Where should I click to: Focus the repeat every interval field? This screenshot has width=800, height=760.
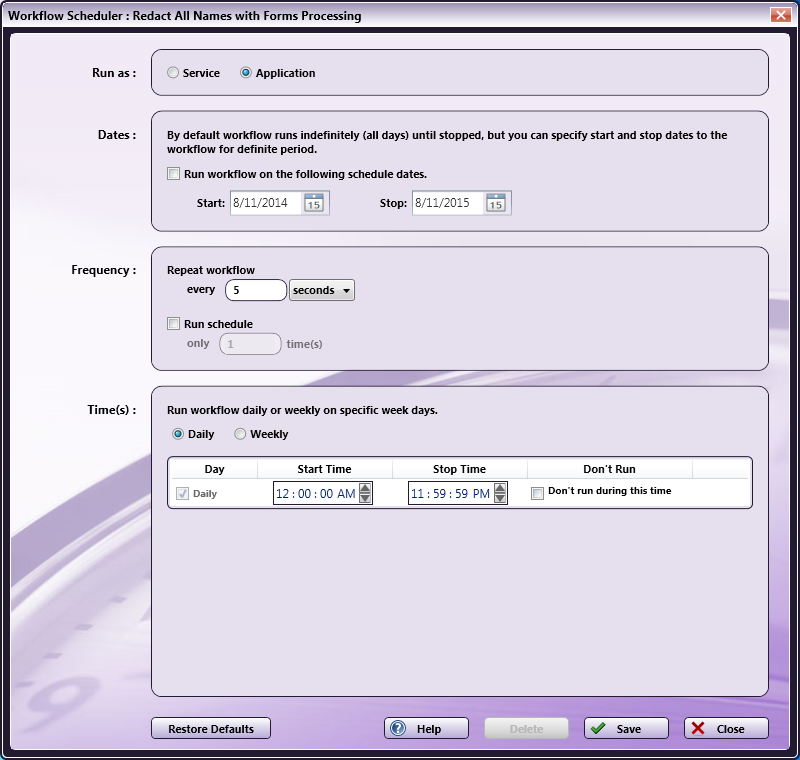coord(256,290)
